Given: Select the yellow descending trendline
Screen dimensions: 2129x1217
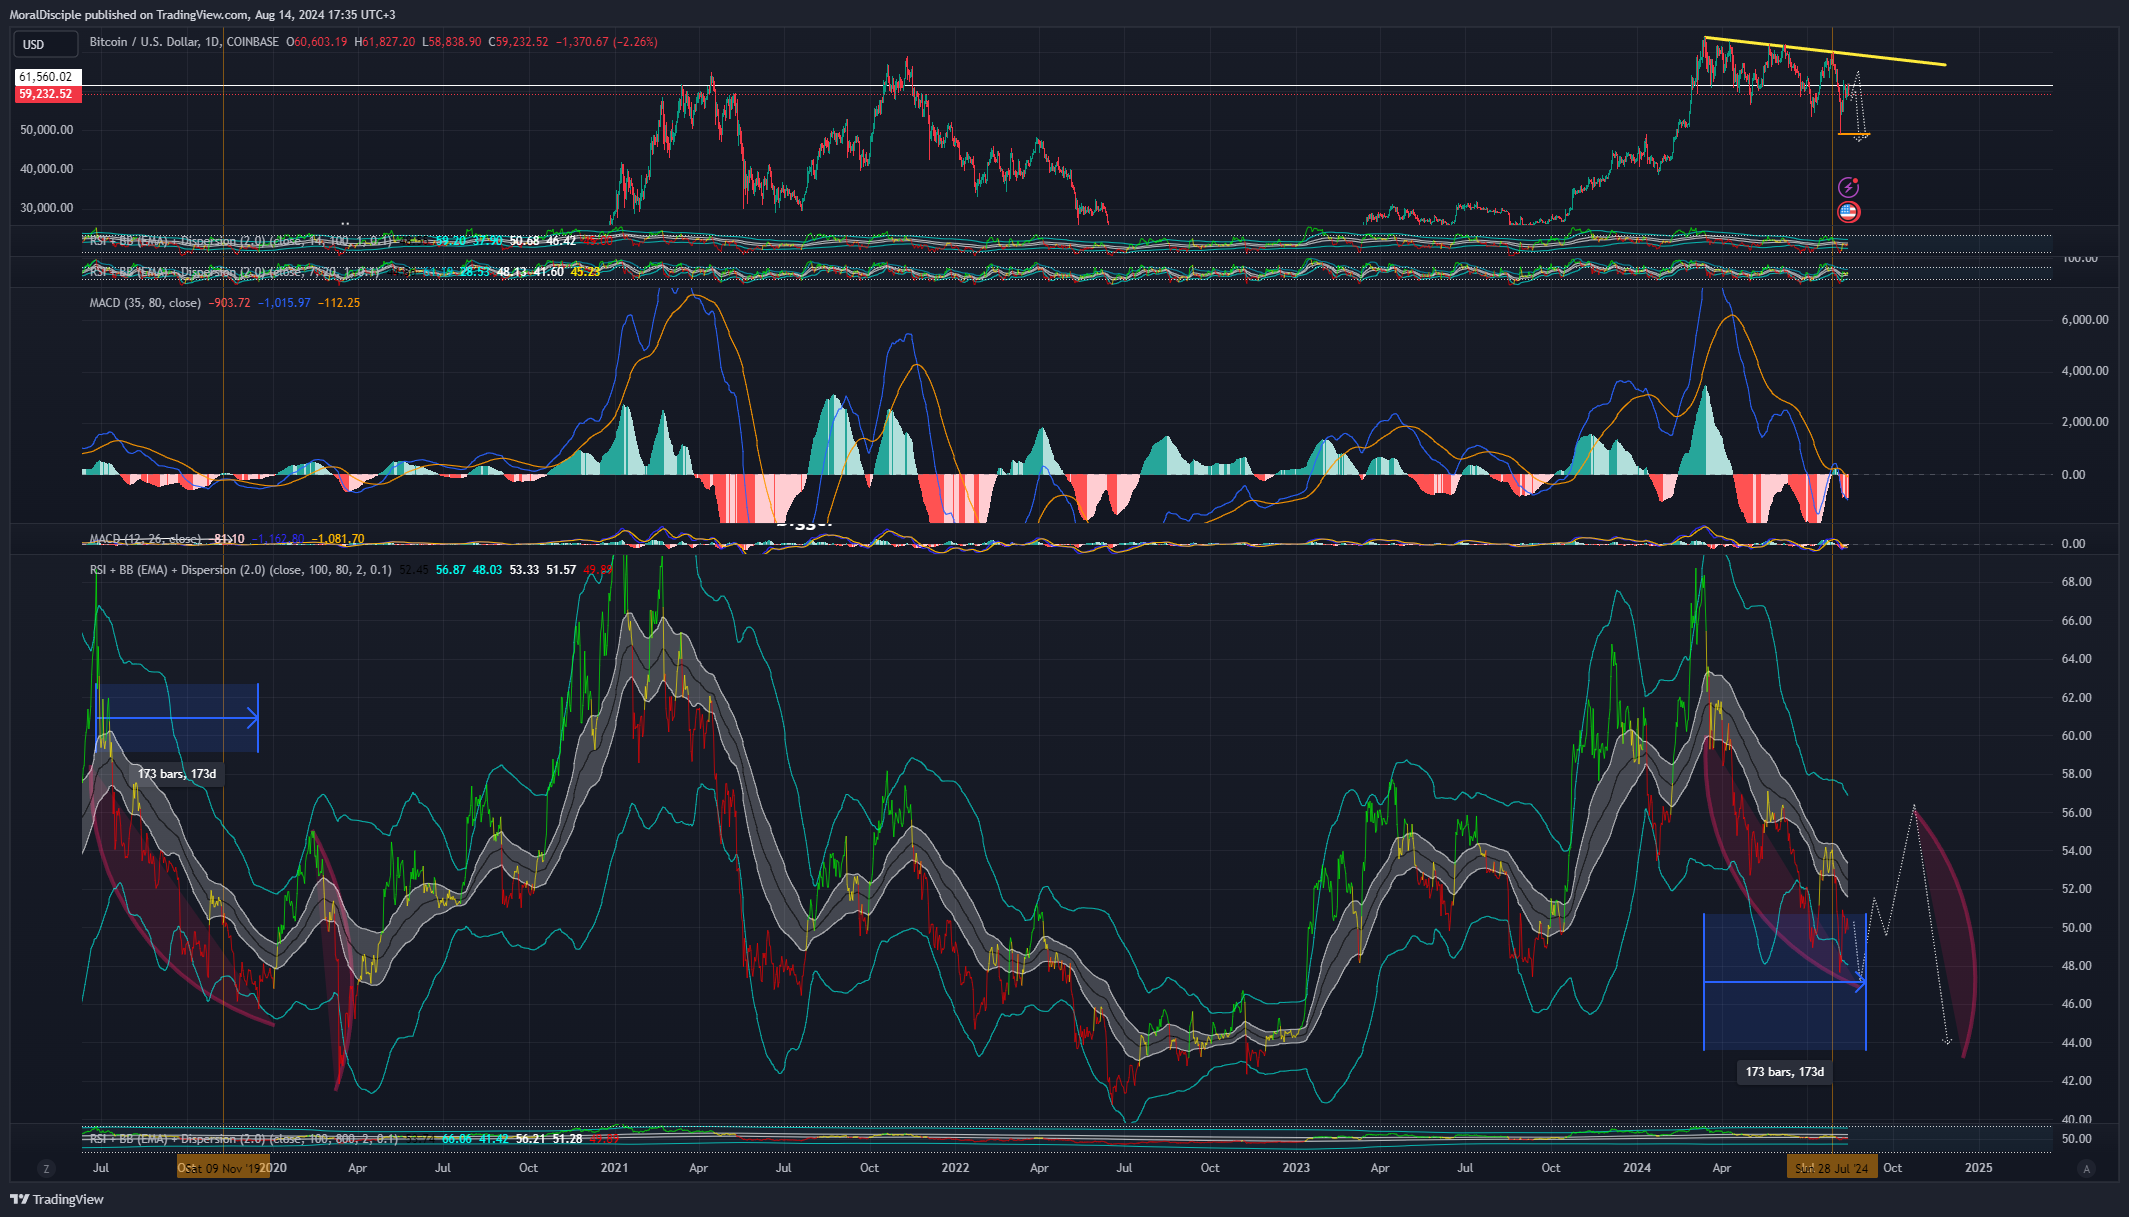Looking at the screenshot, I should click(x=1825, y=51).
